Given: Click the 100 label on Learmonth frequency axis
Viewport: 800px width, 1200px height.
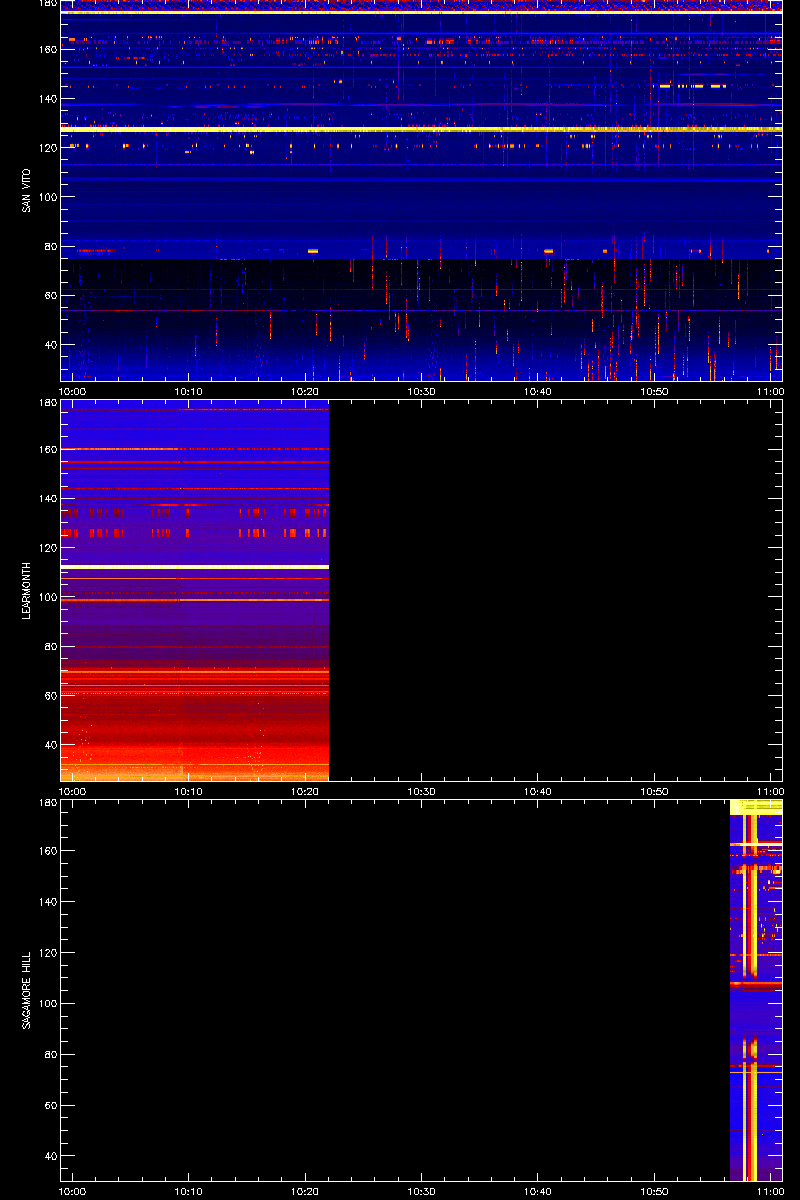Looking at the screenshot, I should coord(46,597).
